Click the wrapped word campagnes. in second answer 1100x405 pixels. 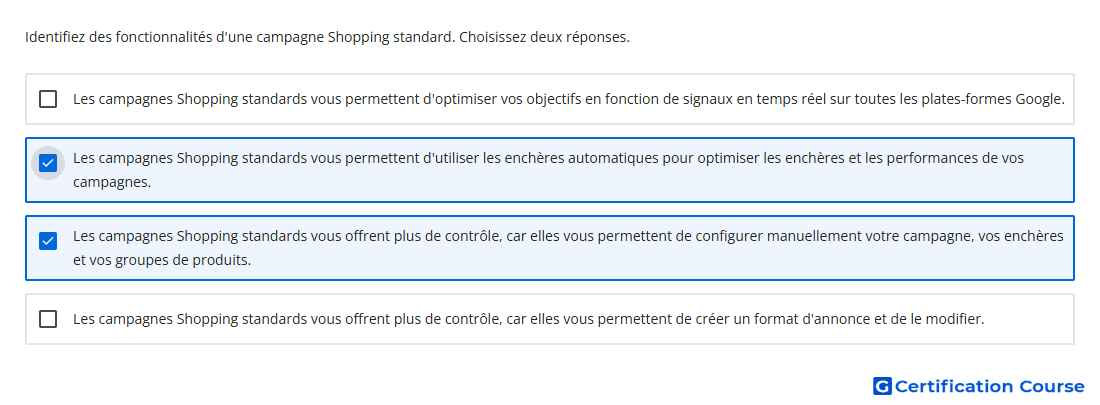[x=112, y=182]
